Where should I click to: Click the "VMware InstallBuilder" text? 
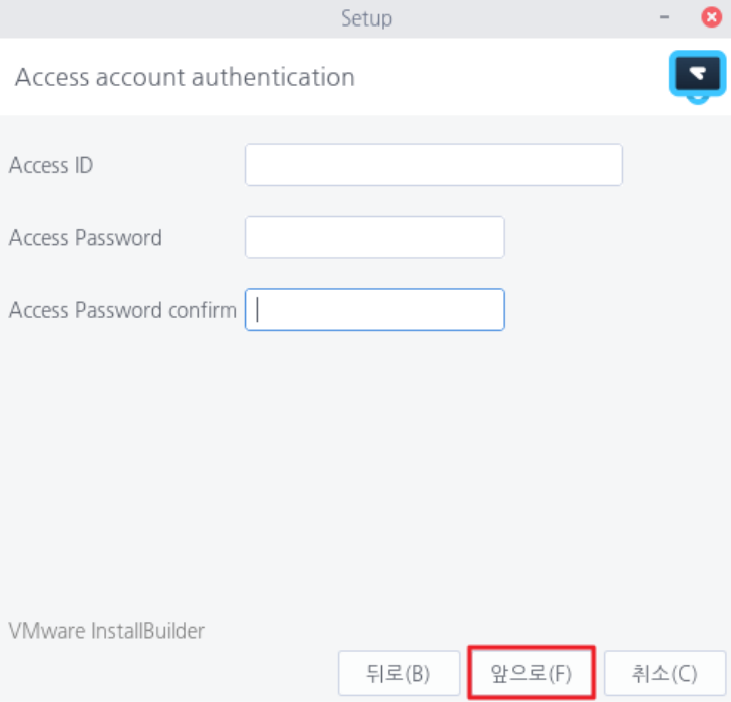click(x=107, y=631)
